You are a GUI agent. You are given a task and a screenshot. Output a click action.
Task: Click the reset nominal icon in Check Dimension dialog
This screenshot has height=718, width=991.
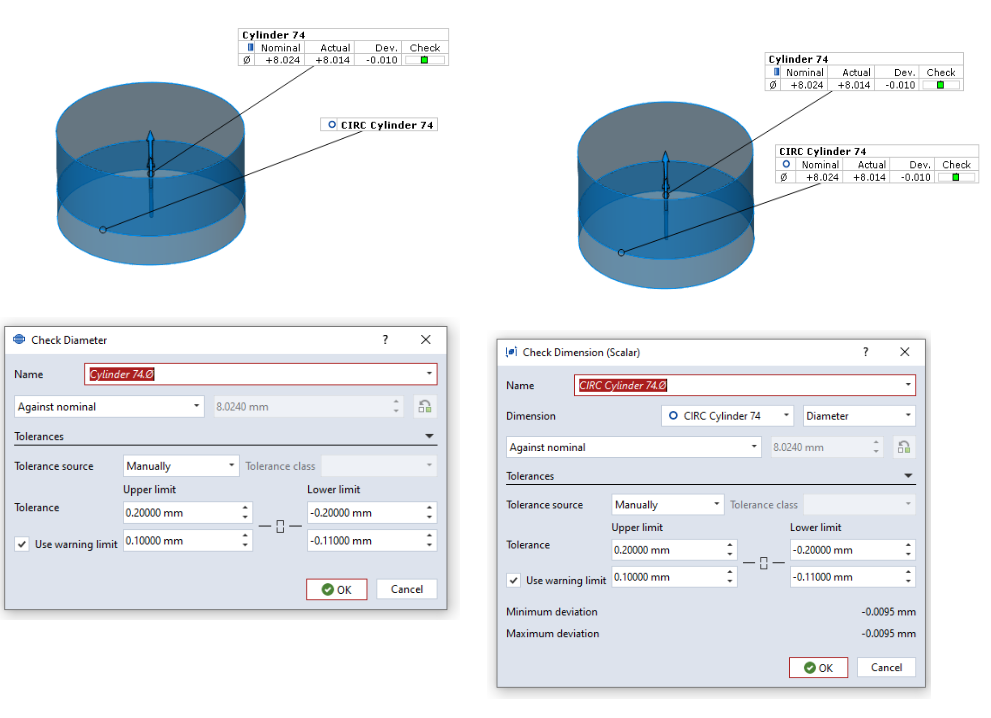pyautogui.click(x=904, y=447)
